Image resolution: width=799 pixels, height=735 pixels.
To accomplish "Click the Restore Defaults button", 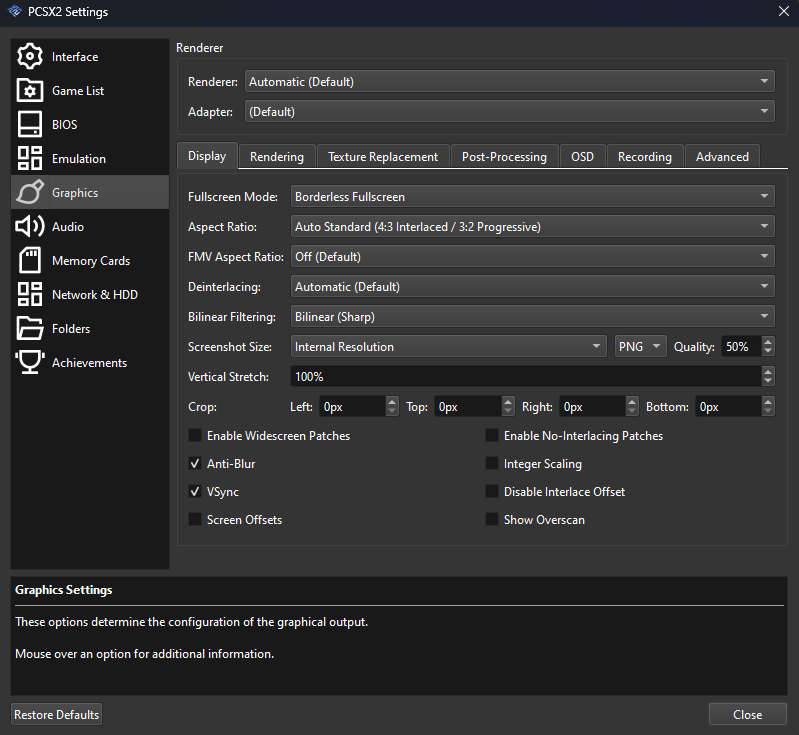I will (x=57, y=715).
